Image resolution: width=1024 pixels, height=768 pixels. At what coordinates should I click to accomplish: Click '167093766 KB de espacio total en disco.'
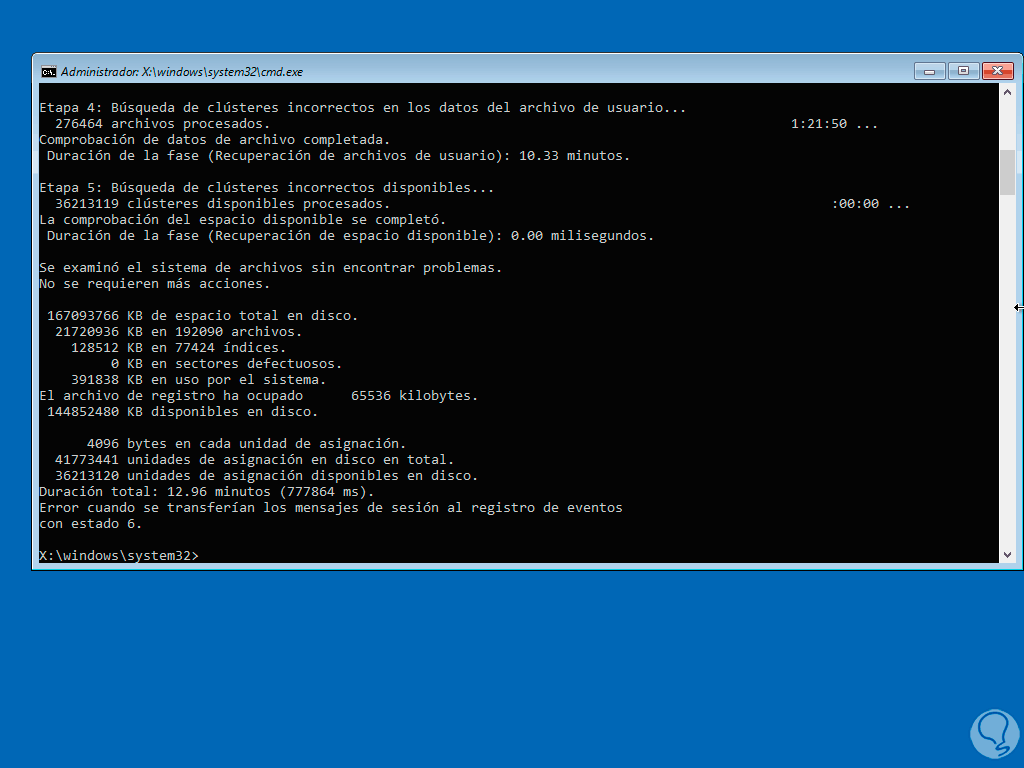(202, 316)
